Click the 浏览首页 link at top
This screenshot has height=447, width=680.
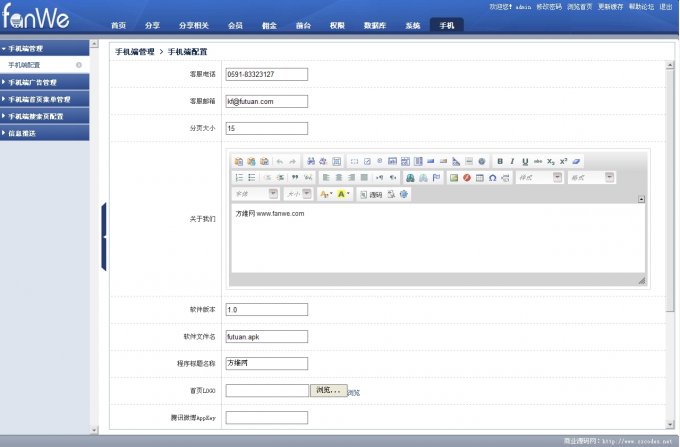[580, 7]
